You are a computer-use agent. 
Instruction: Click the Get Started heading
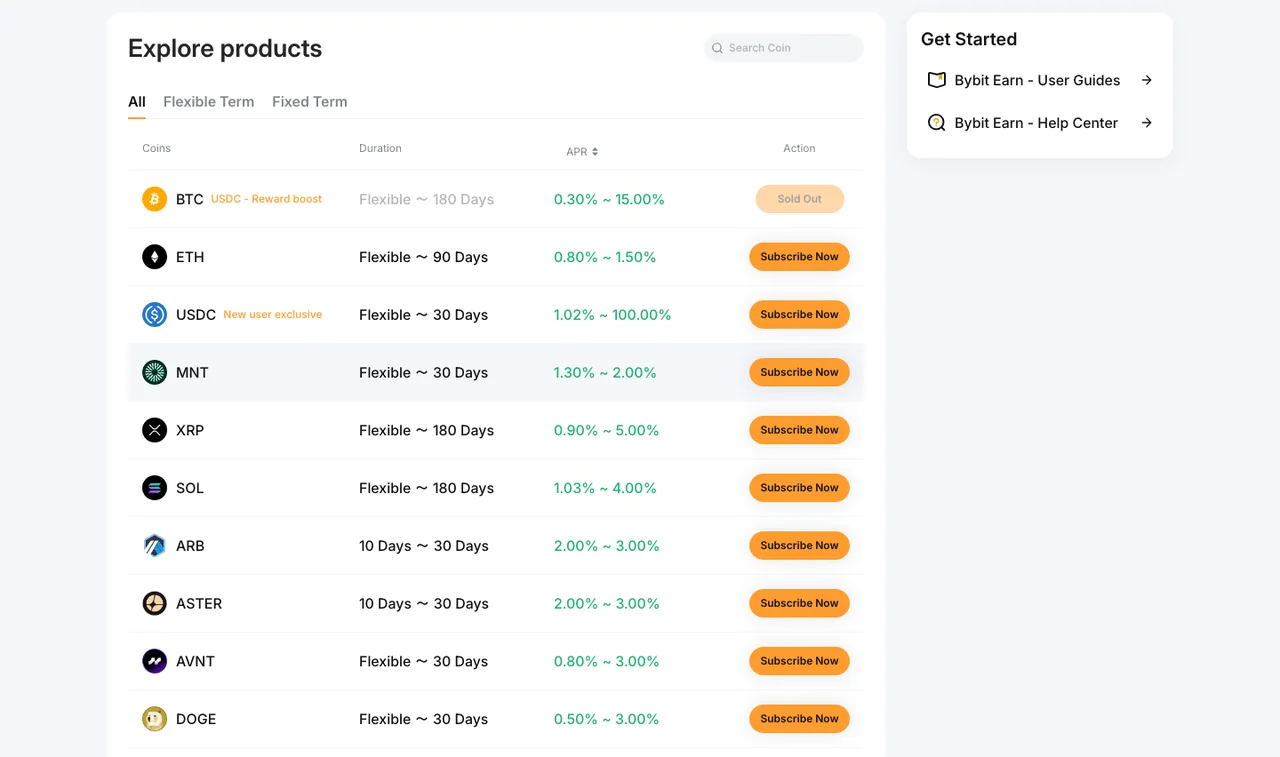tap(969, 39)
